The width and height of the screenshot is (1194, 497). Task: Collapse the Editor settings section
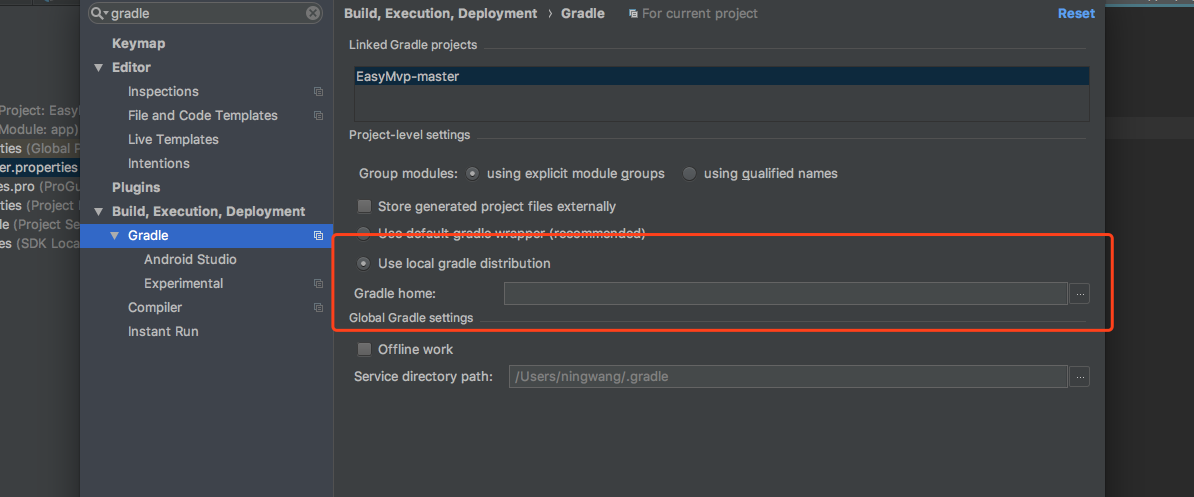click(x=98, y=68)
